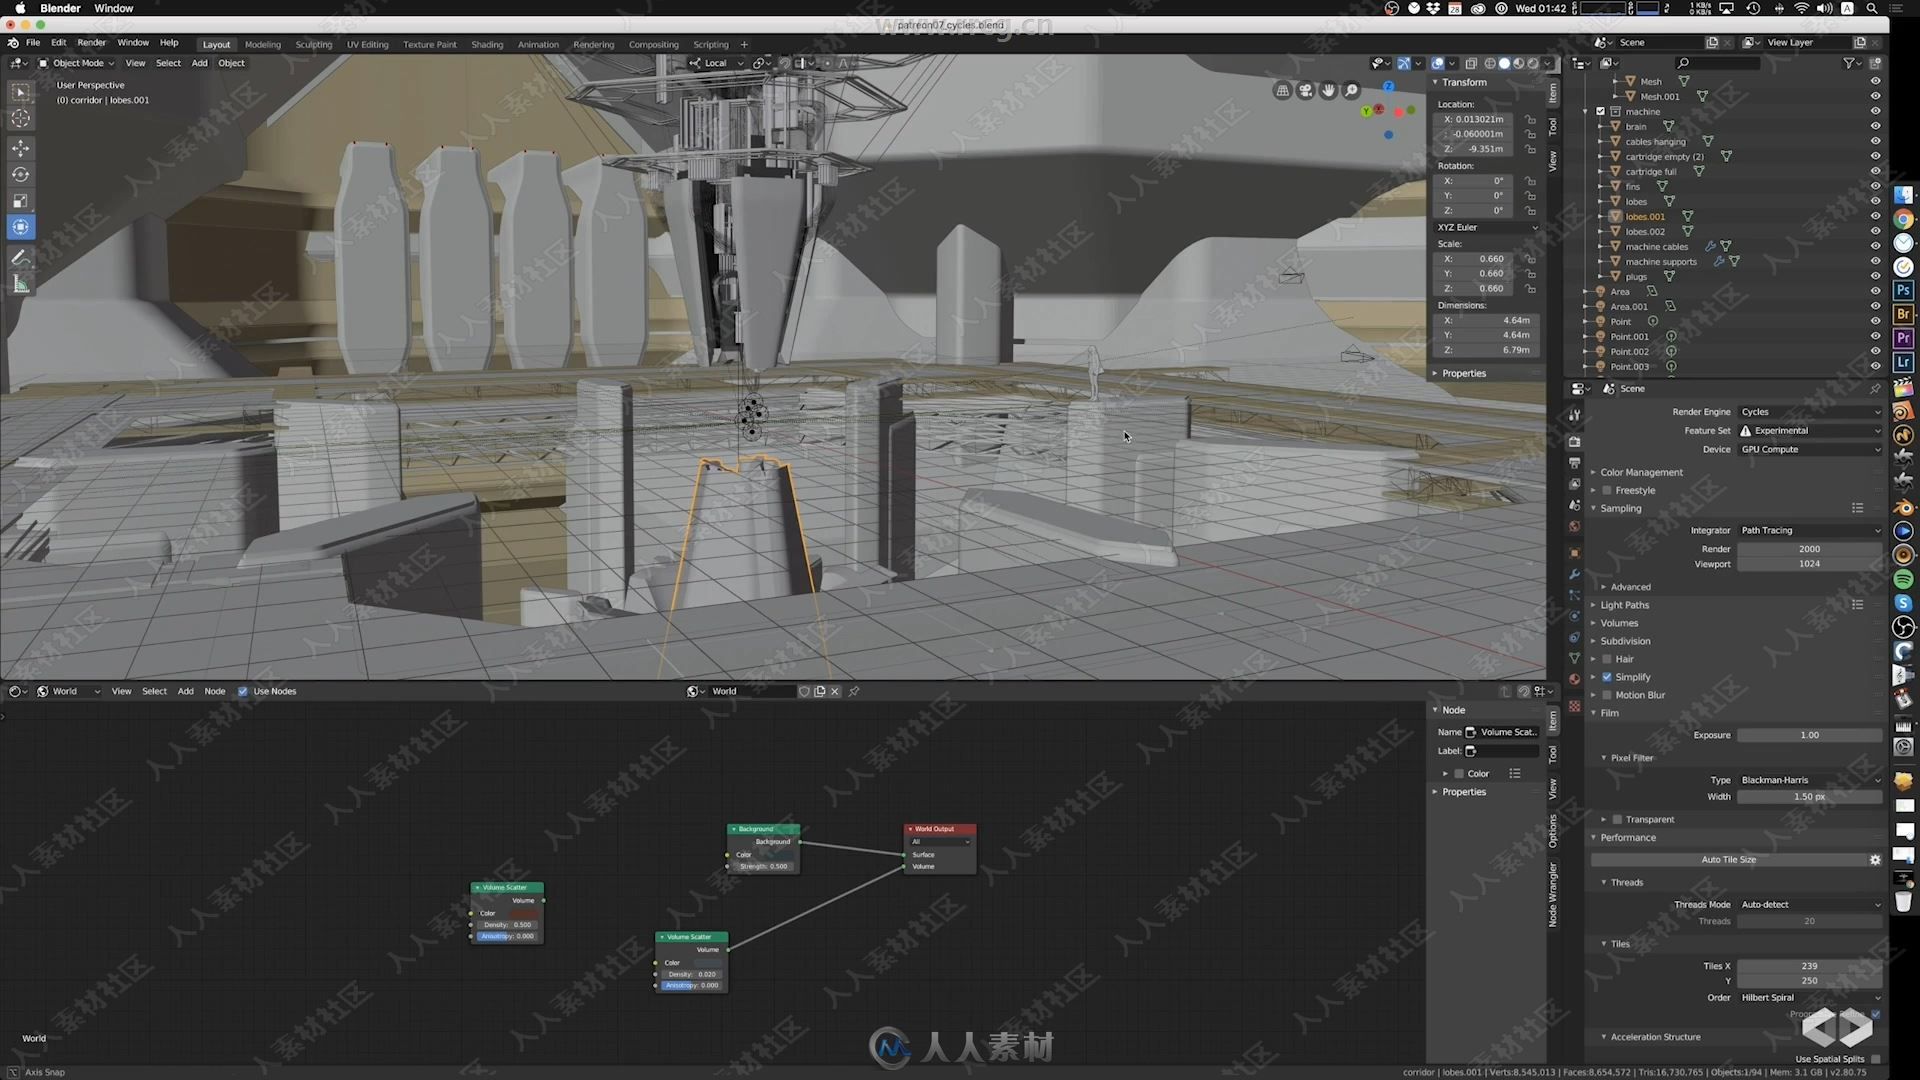Open the File menu
Image resolution: width=1920 pixels, height=1080 pixels.
click(x=33, y=43)
